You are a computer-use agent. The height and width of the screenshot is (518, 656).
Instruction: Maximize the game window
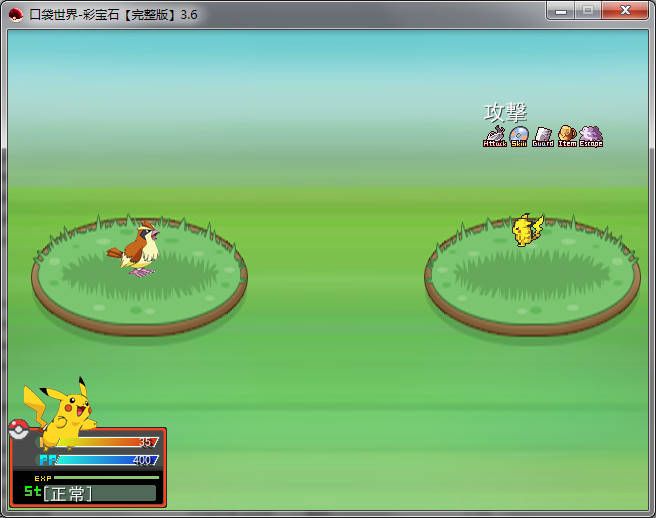click(x=588, y=10)
